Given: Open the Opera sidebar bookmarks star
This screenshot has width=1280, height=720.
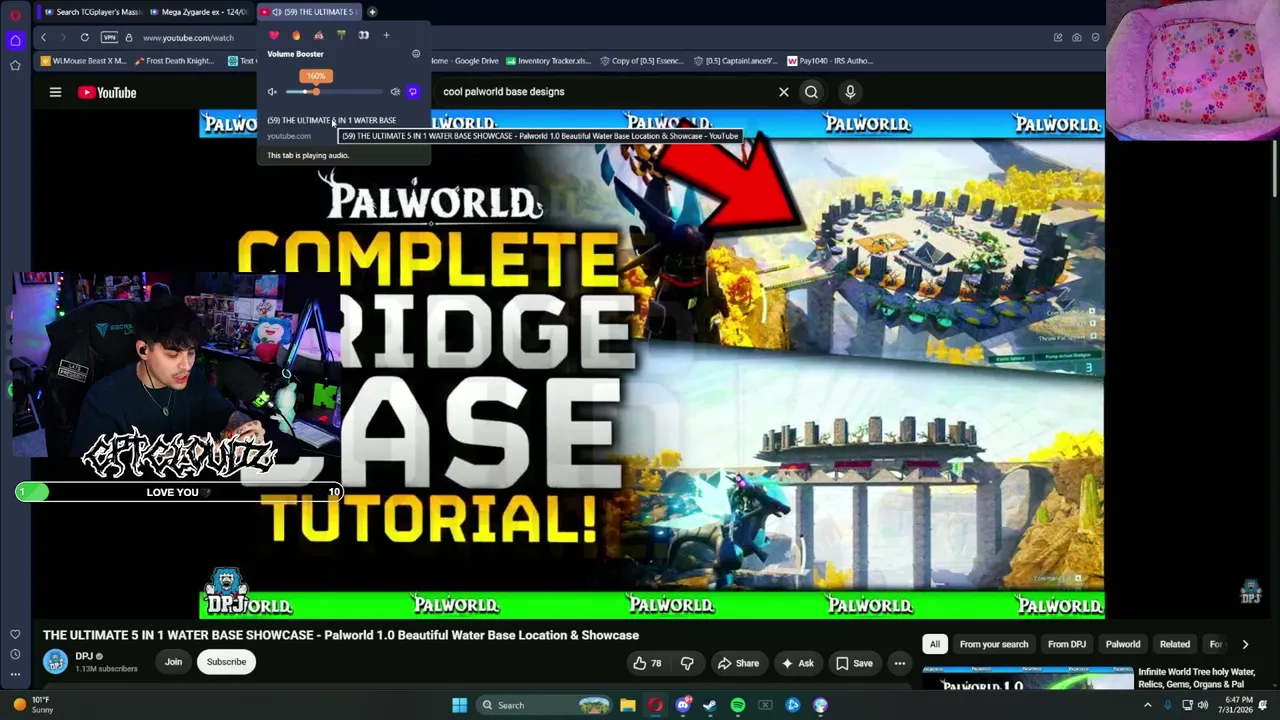Looking at the screenshot, I should 15,66.
